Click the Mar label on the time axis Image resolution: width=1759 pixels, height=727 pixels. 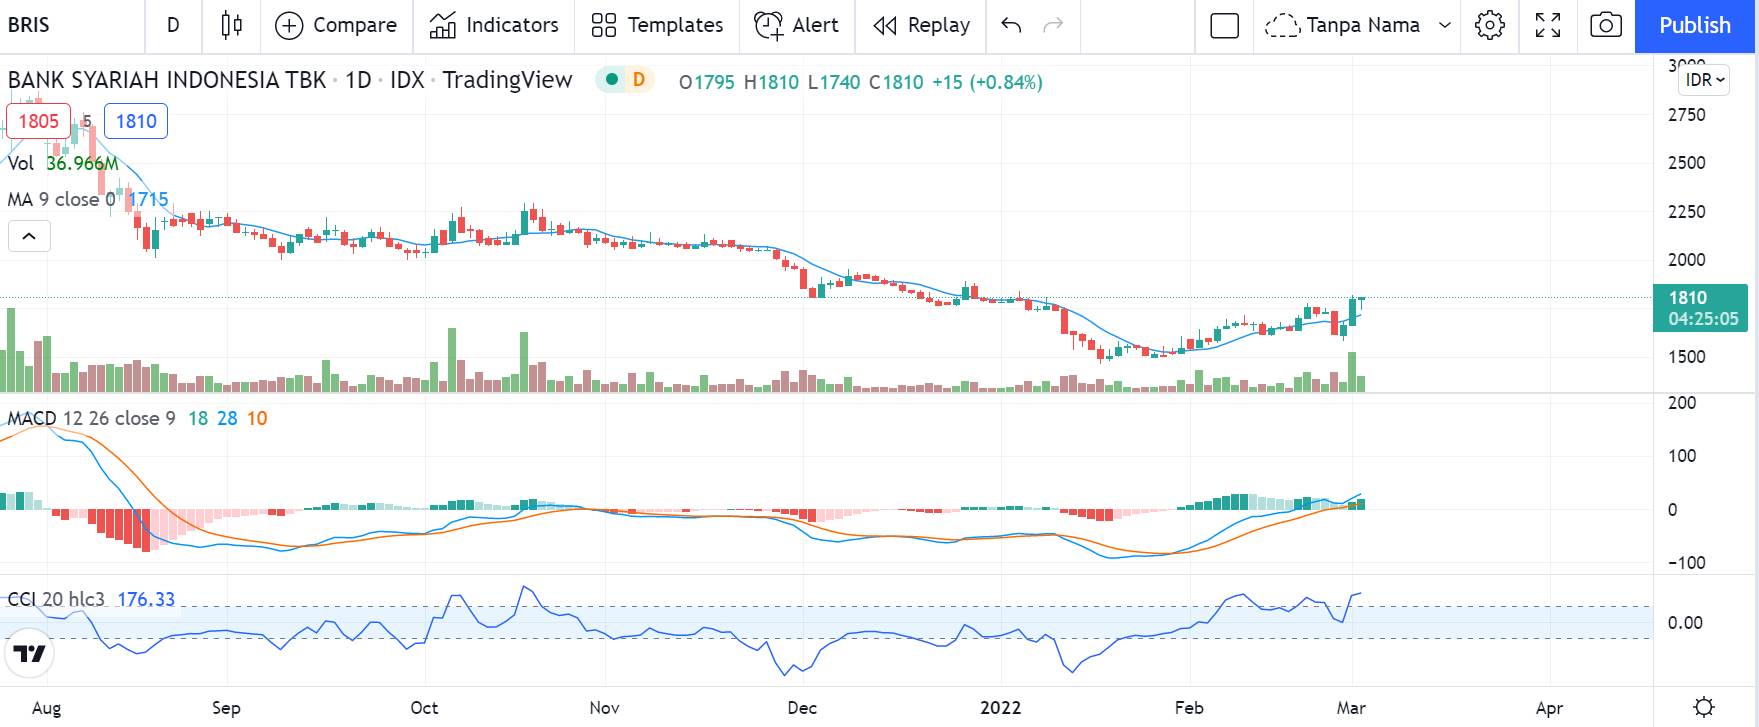click(1351, 708)
